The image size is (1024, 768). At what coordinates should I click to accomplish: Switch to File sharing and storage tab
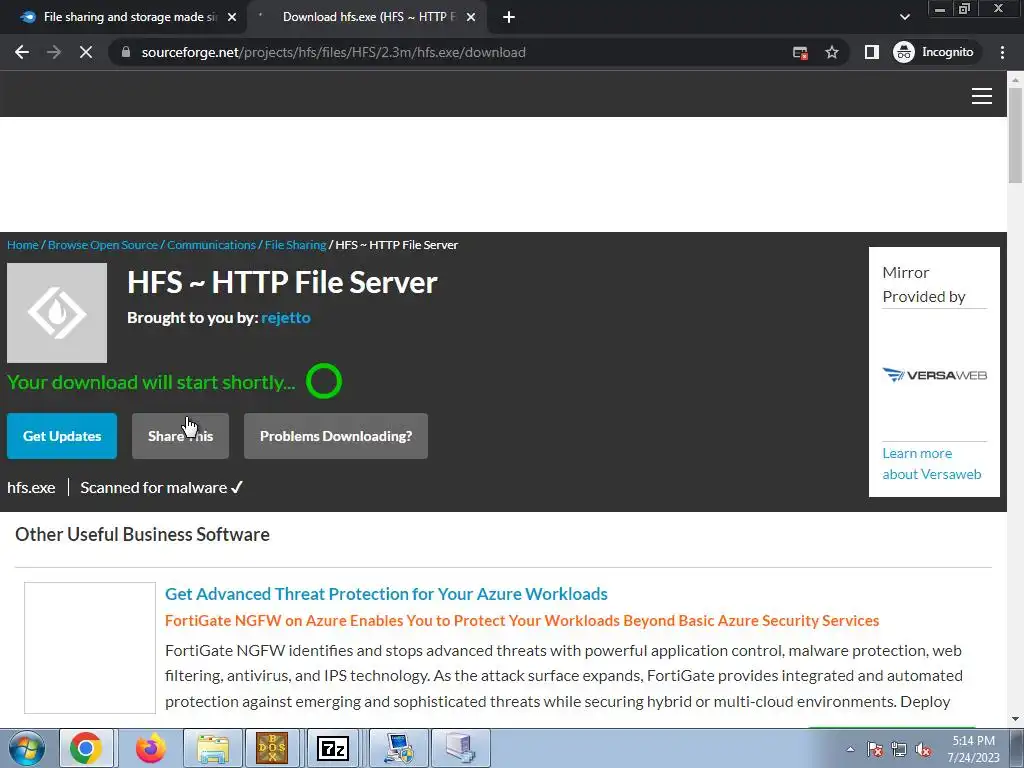tap(123, 17)
